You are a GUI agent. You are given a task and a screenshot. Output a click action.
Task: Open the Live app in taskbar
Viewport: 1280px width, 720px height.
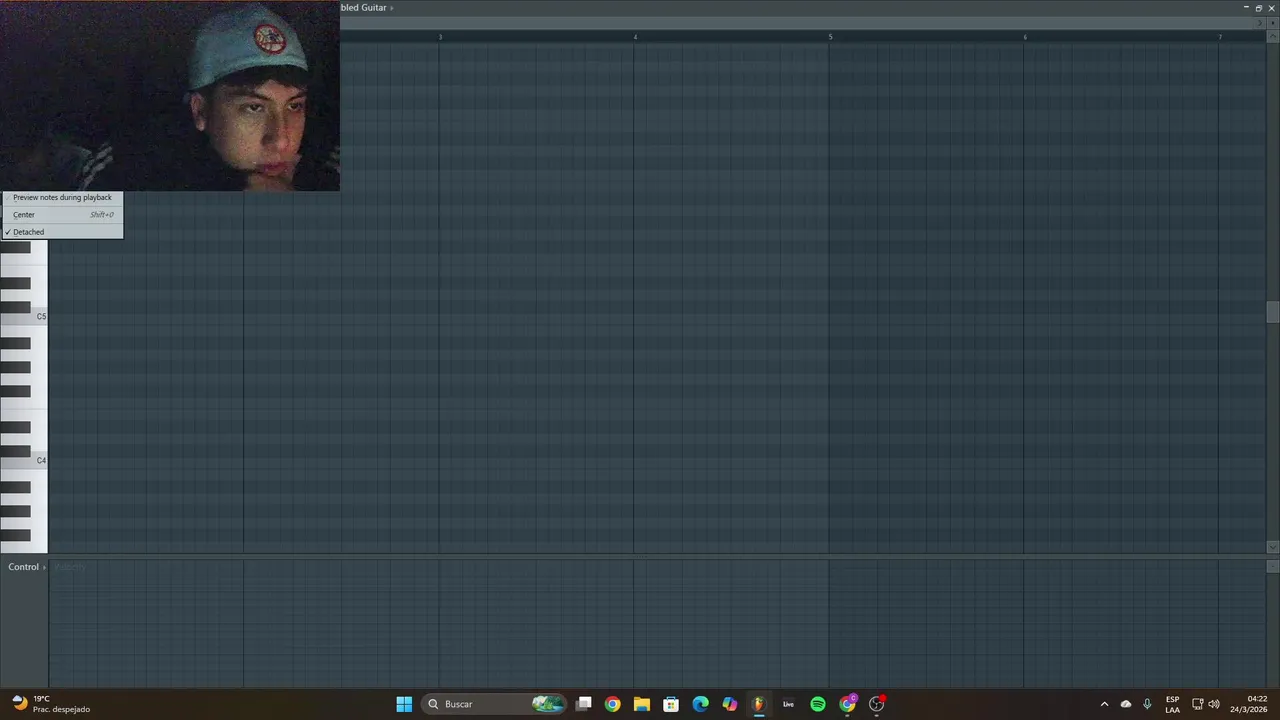788,704
